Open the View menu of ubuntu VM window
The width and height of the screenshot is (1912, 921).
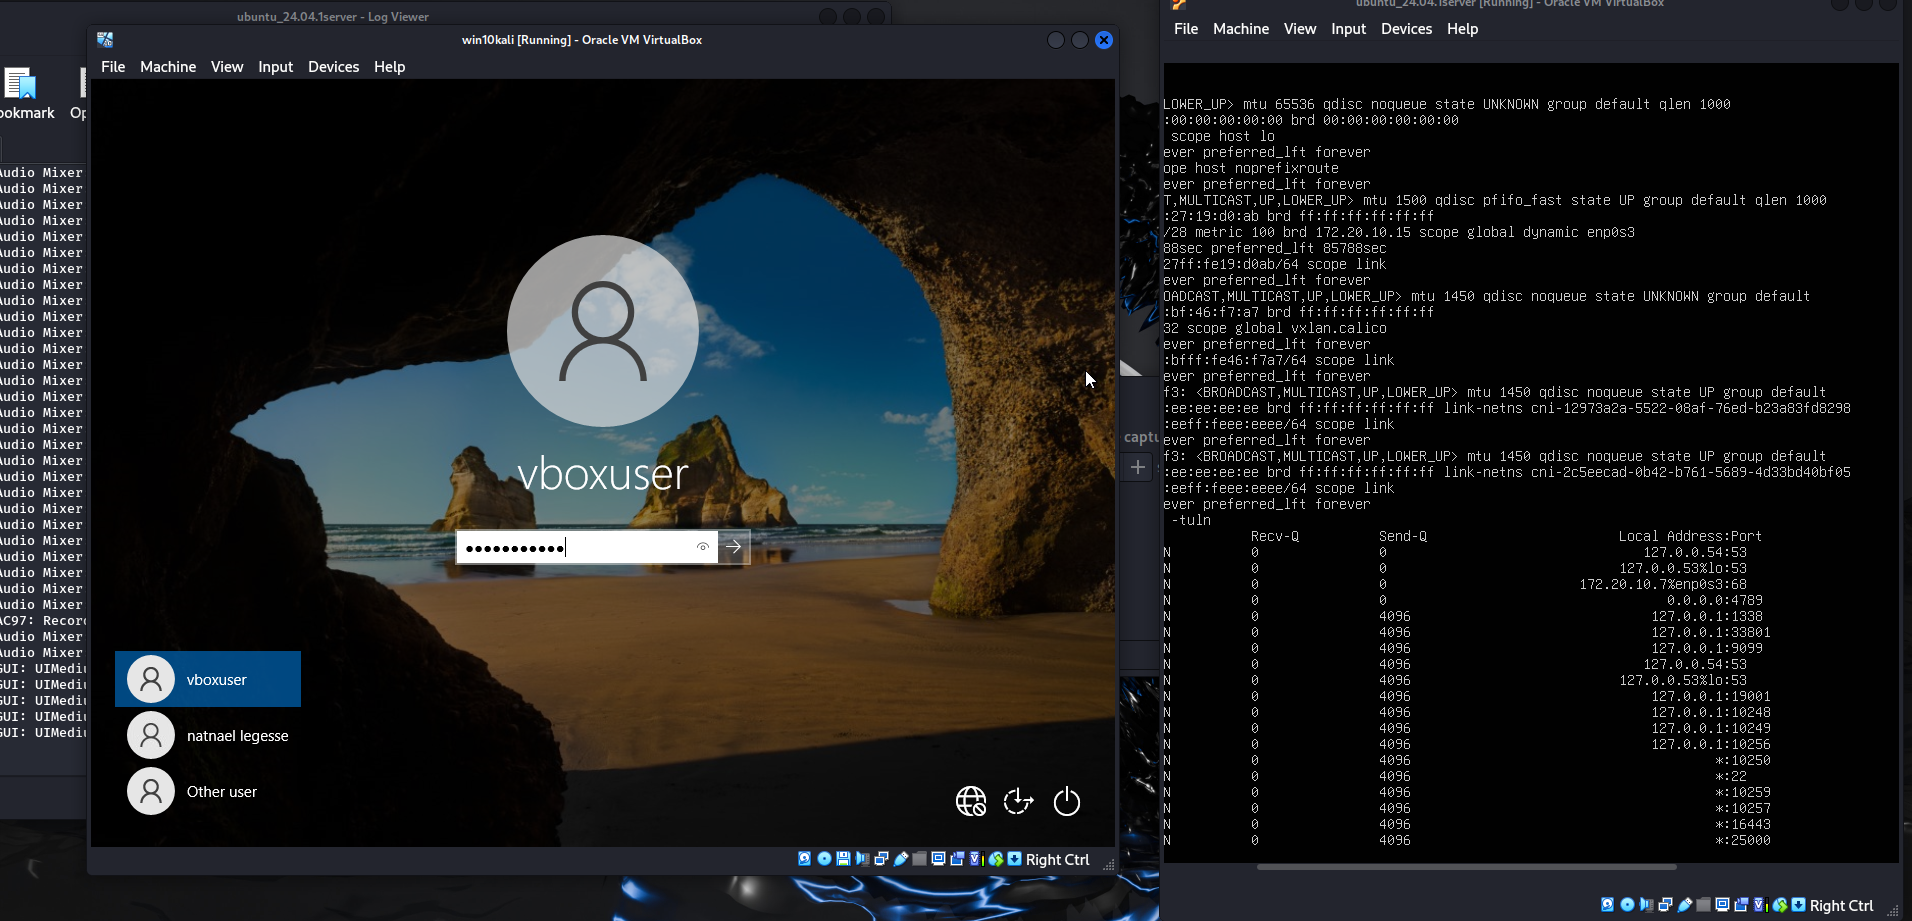1300,29
